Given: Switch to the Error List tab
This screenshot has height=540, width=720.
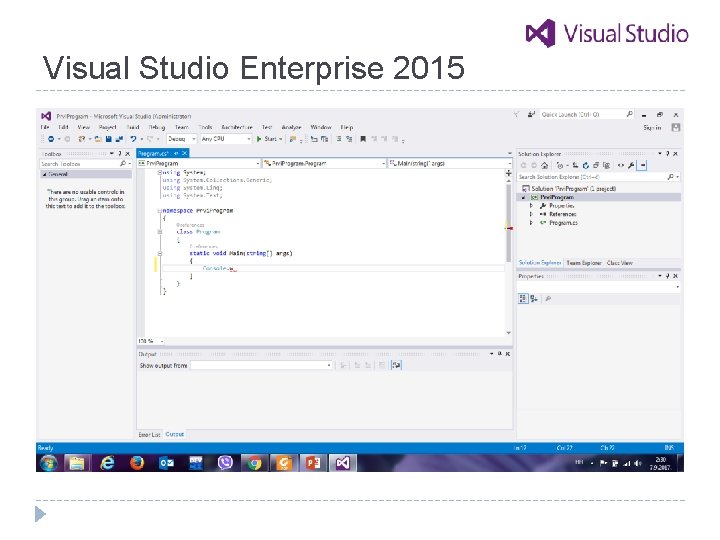Looking at the screenshot, I should [x=149, y=434].
